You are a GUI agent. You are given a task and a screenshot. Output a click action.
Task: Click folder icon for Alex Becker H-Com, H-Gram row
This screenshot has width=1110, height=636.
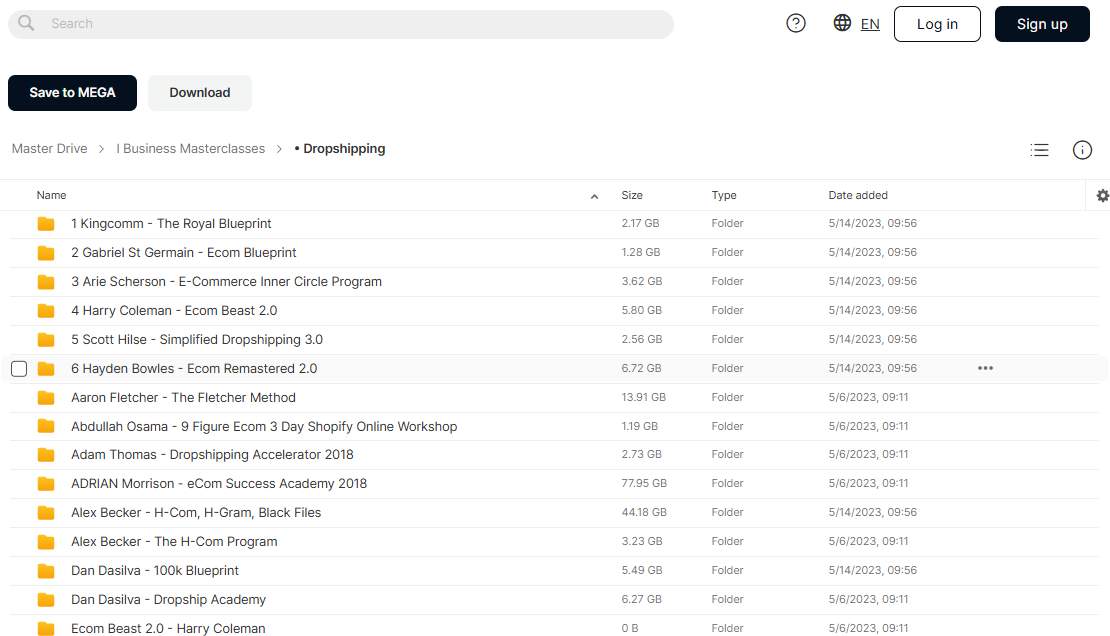click(46, 513)
